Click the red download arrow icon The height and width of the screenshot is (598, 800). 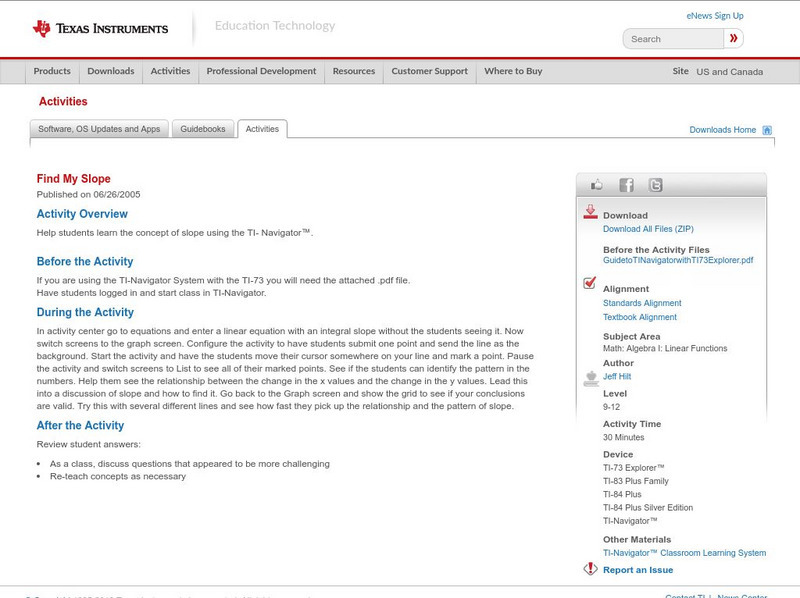(590, 213)
